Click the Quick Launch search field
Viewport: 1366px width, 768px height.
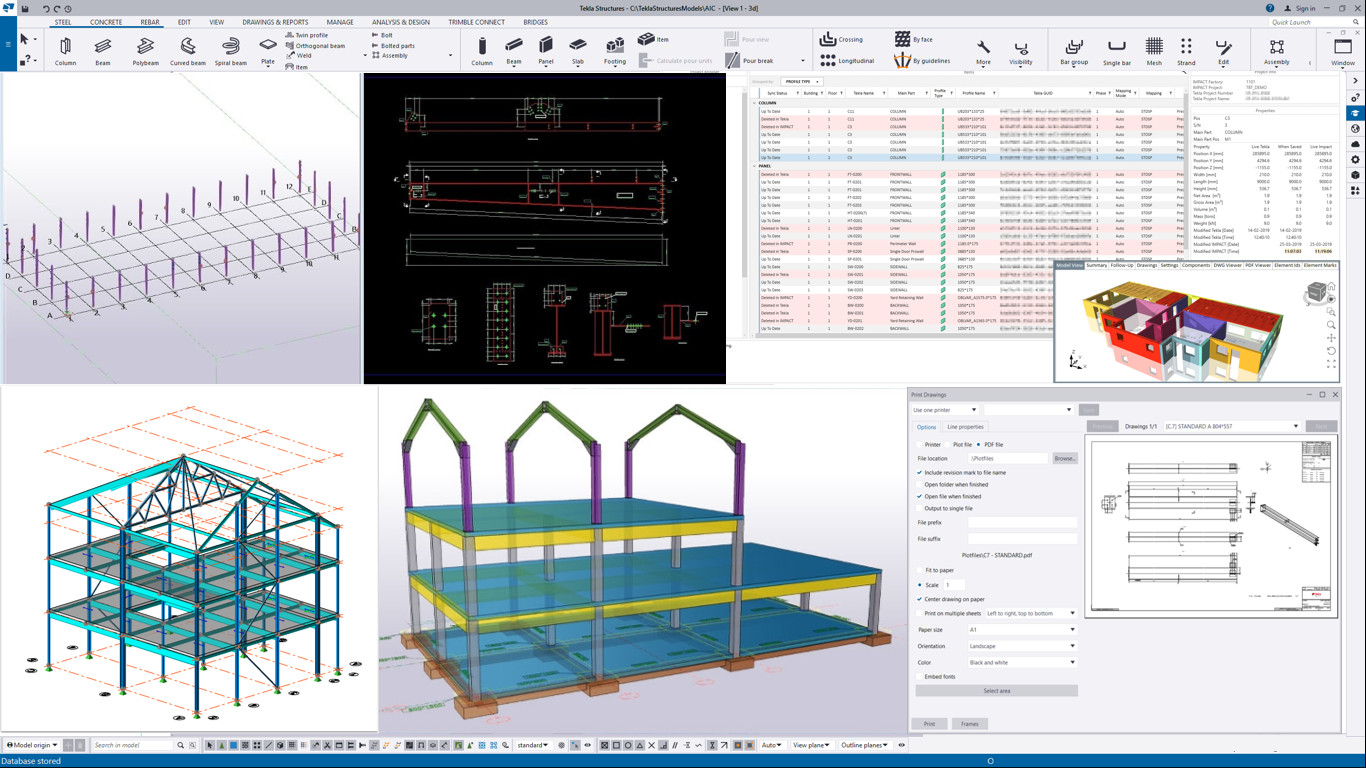click(1308, 22)
